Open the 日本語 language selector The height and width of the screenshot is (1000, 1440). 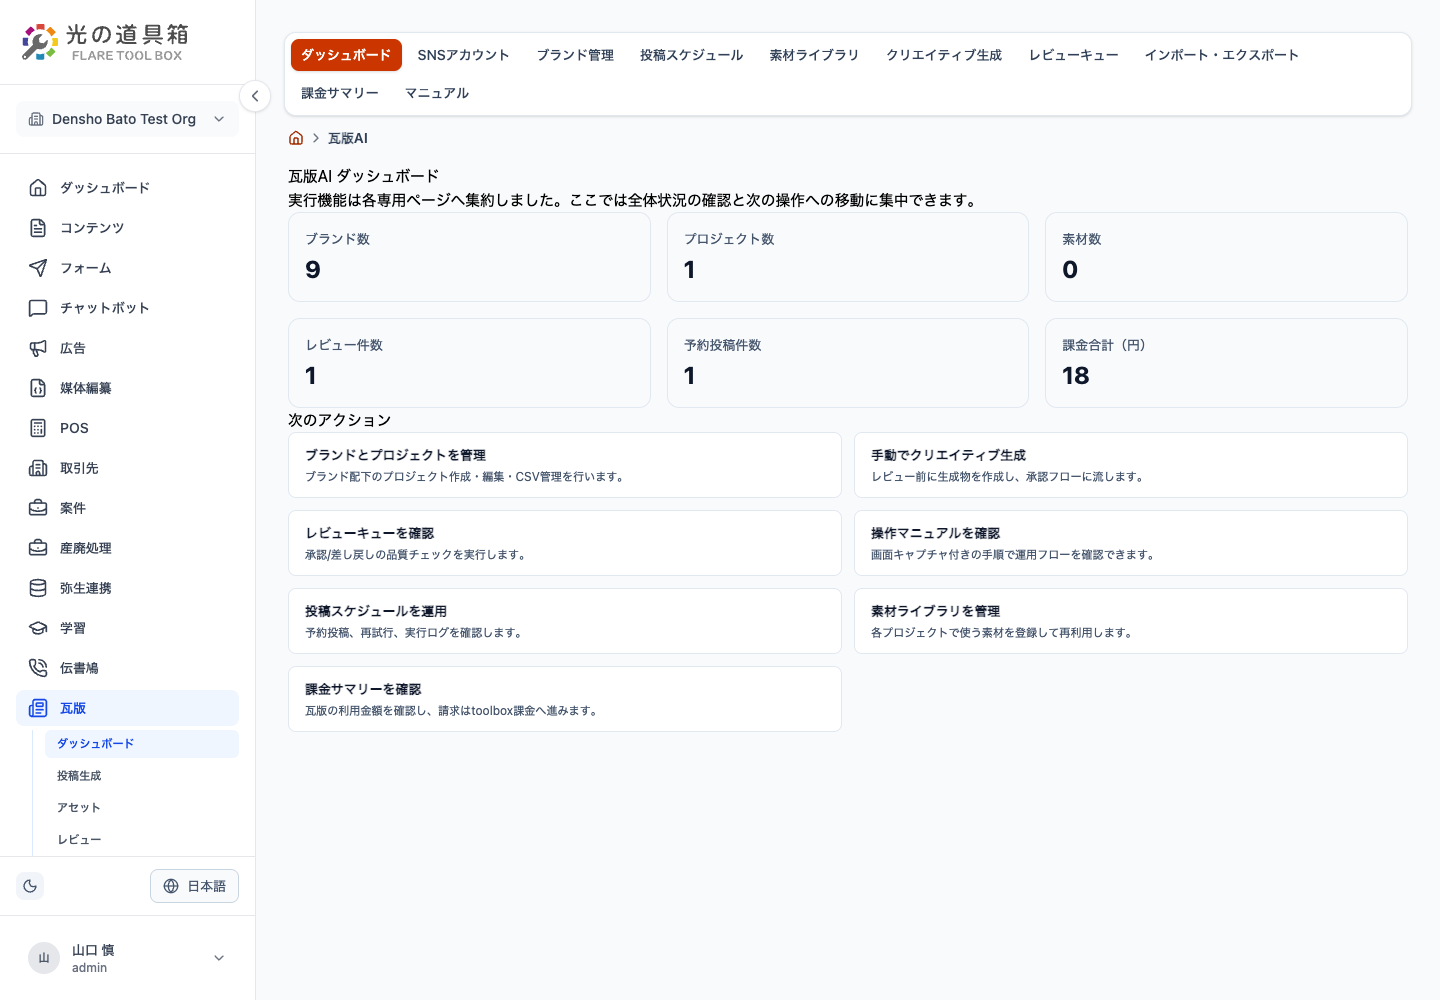pyautogui.click(x=194, y=886)
